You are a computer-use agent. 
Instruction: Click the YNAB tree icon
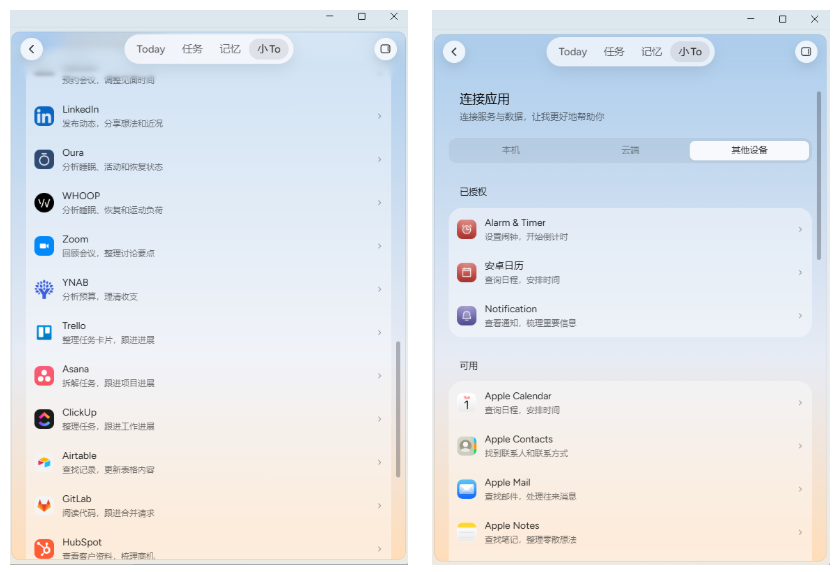click(44, 289)
